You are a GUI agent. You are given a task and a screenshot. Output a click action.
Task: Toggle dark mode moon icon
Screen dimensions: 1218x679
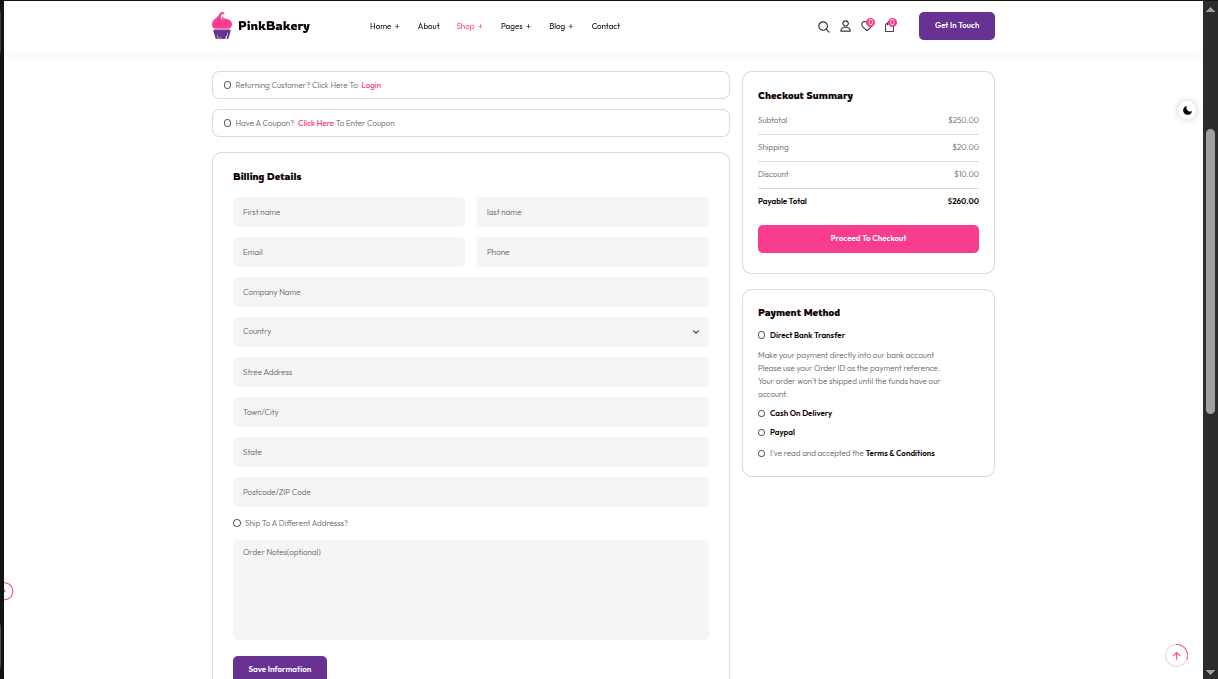(x=1187, y=110)
